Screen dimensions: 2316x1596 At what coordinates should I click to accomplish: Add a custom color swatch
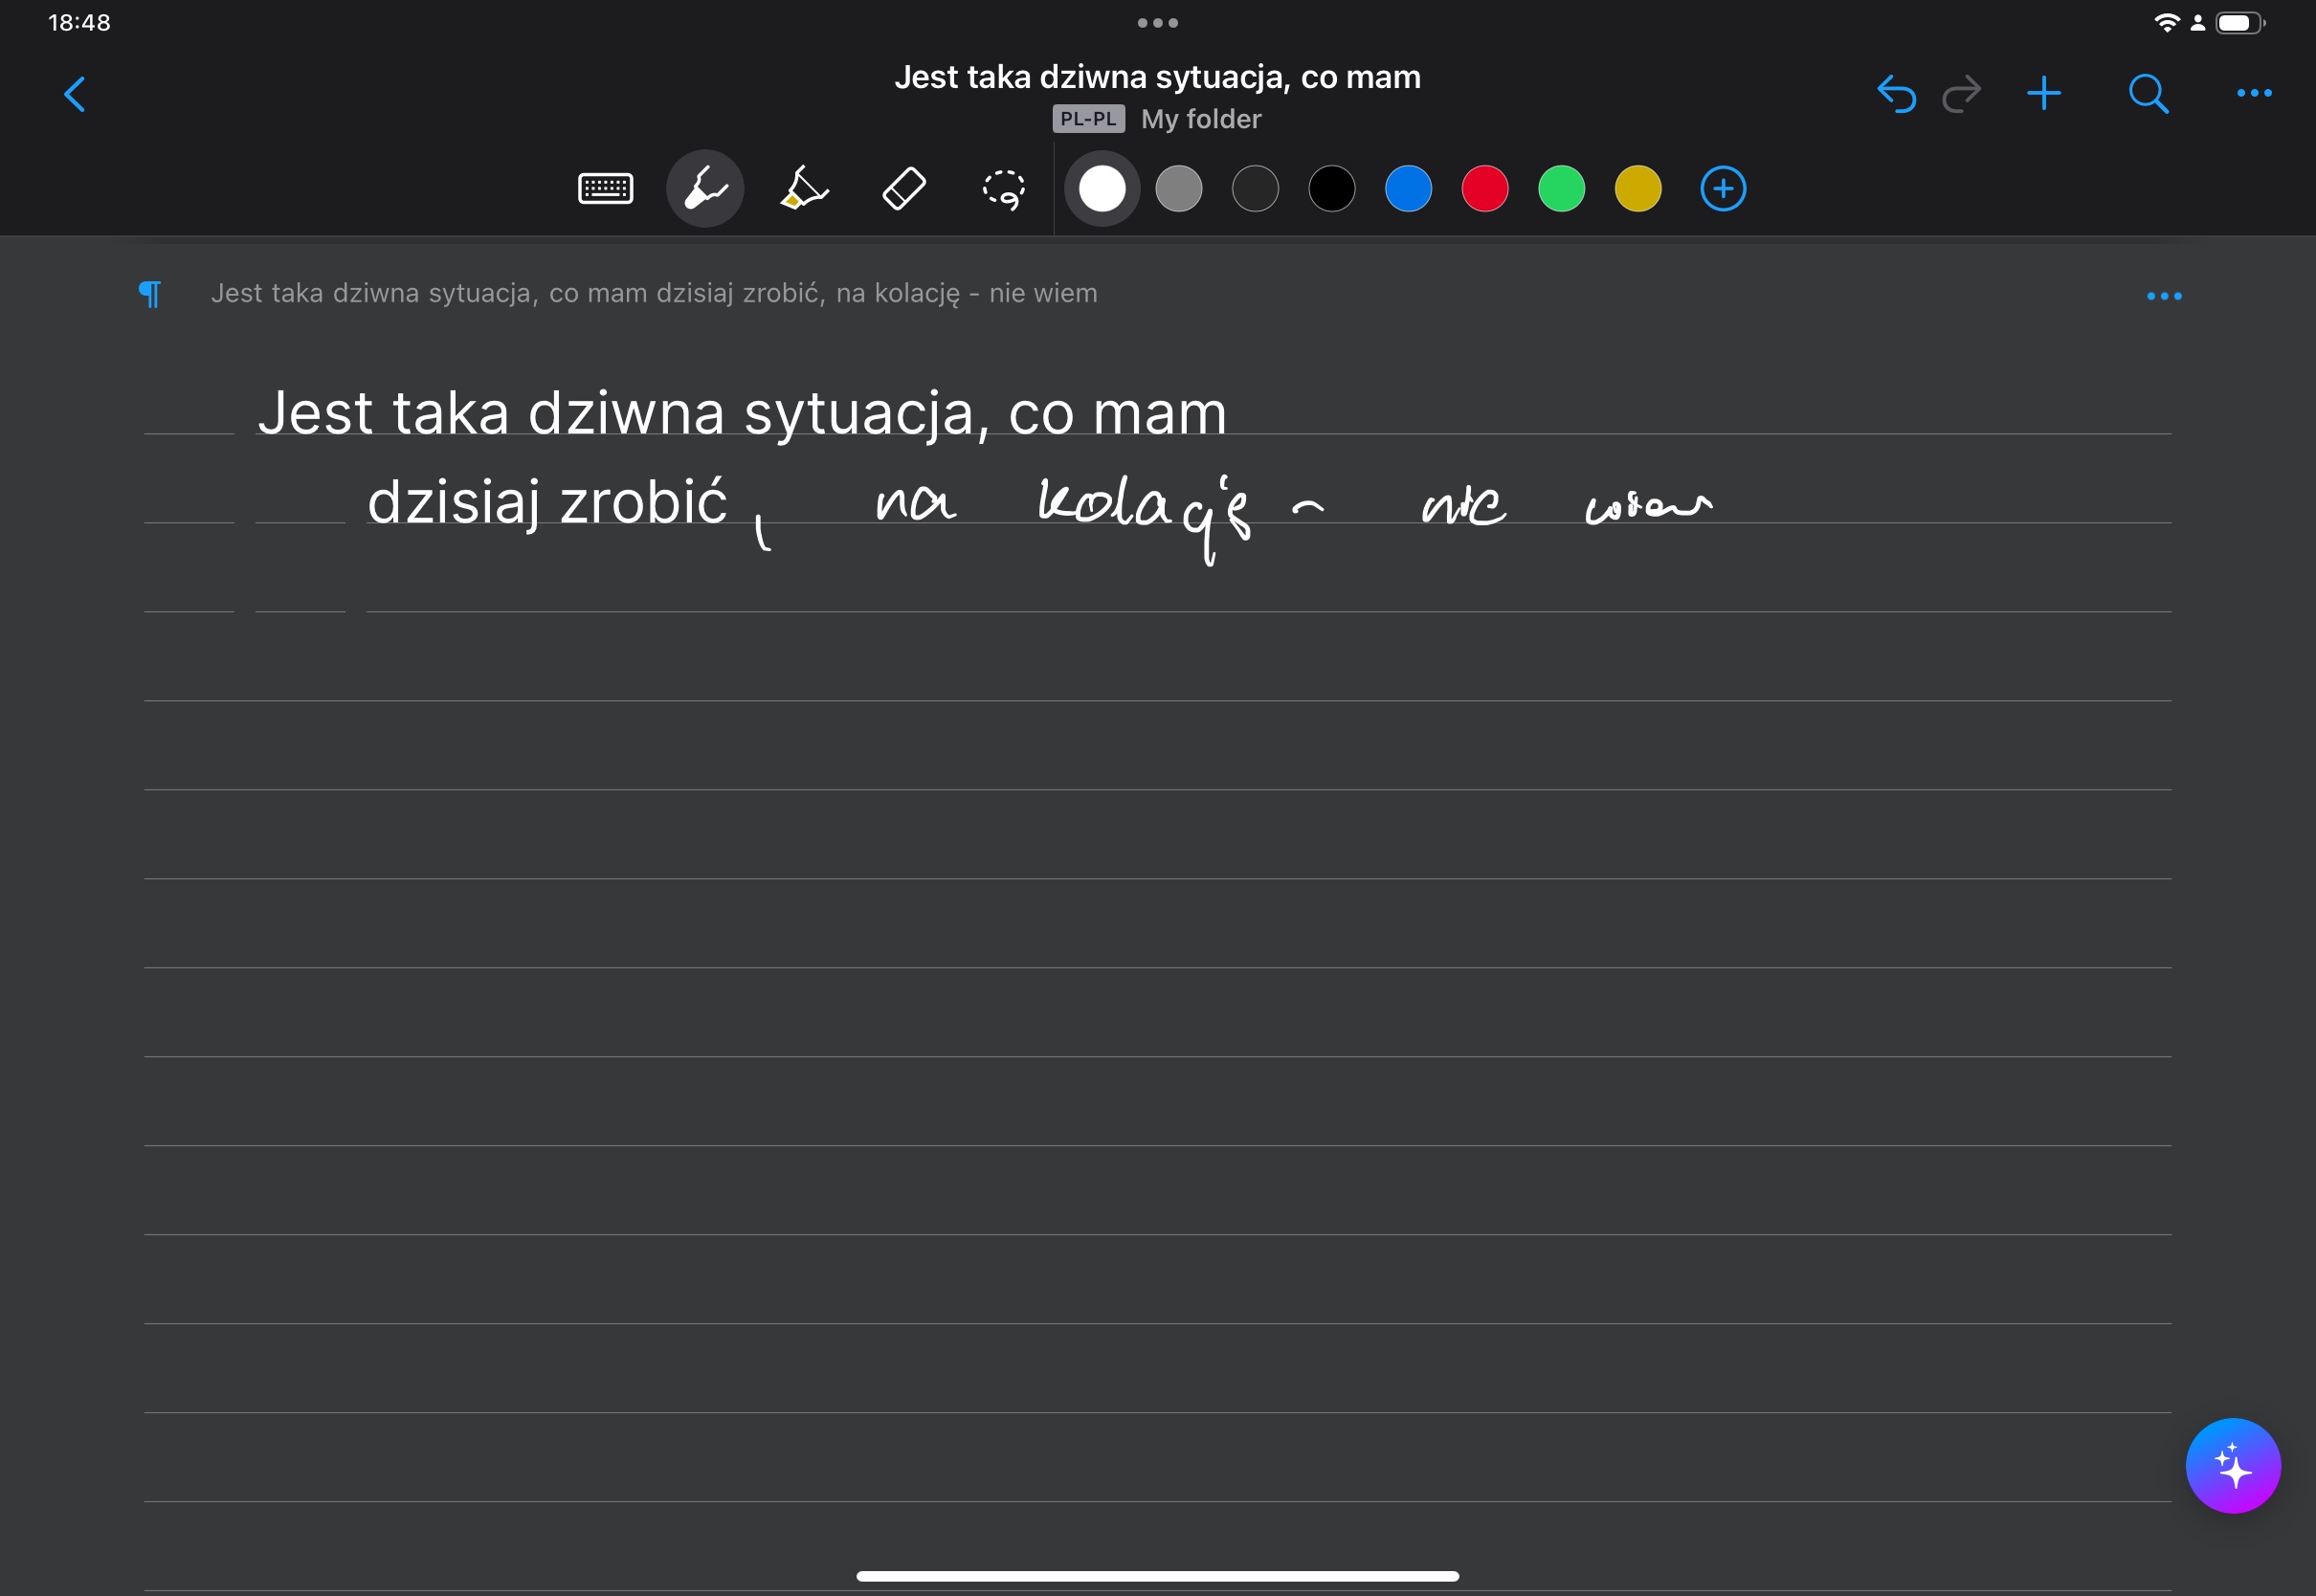click(x=1723, y=189)
